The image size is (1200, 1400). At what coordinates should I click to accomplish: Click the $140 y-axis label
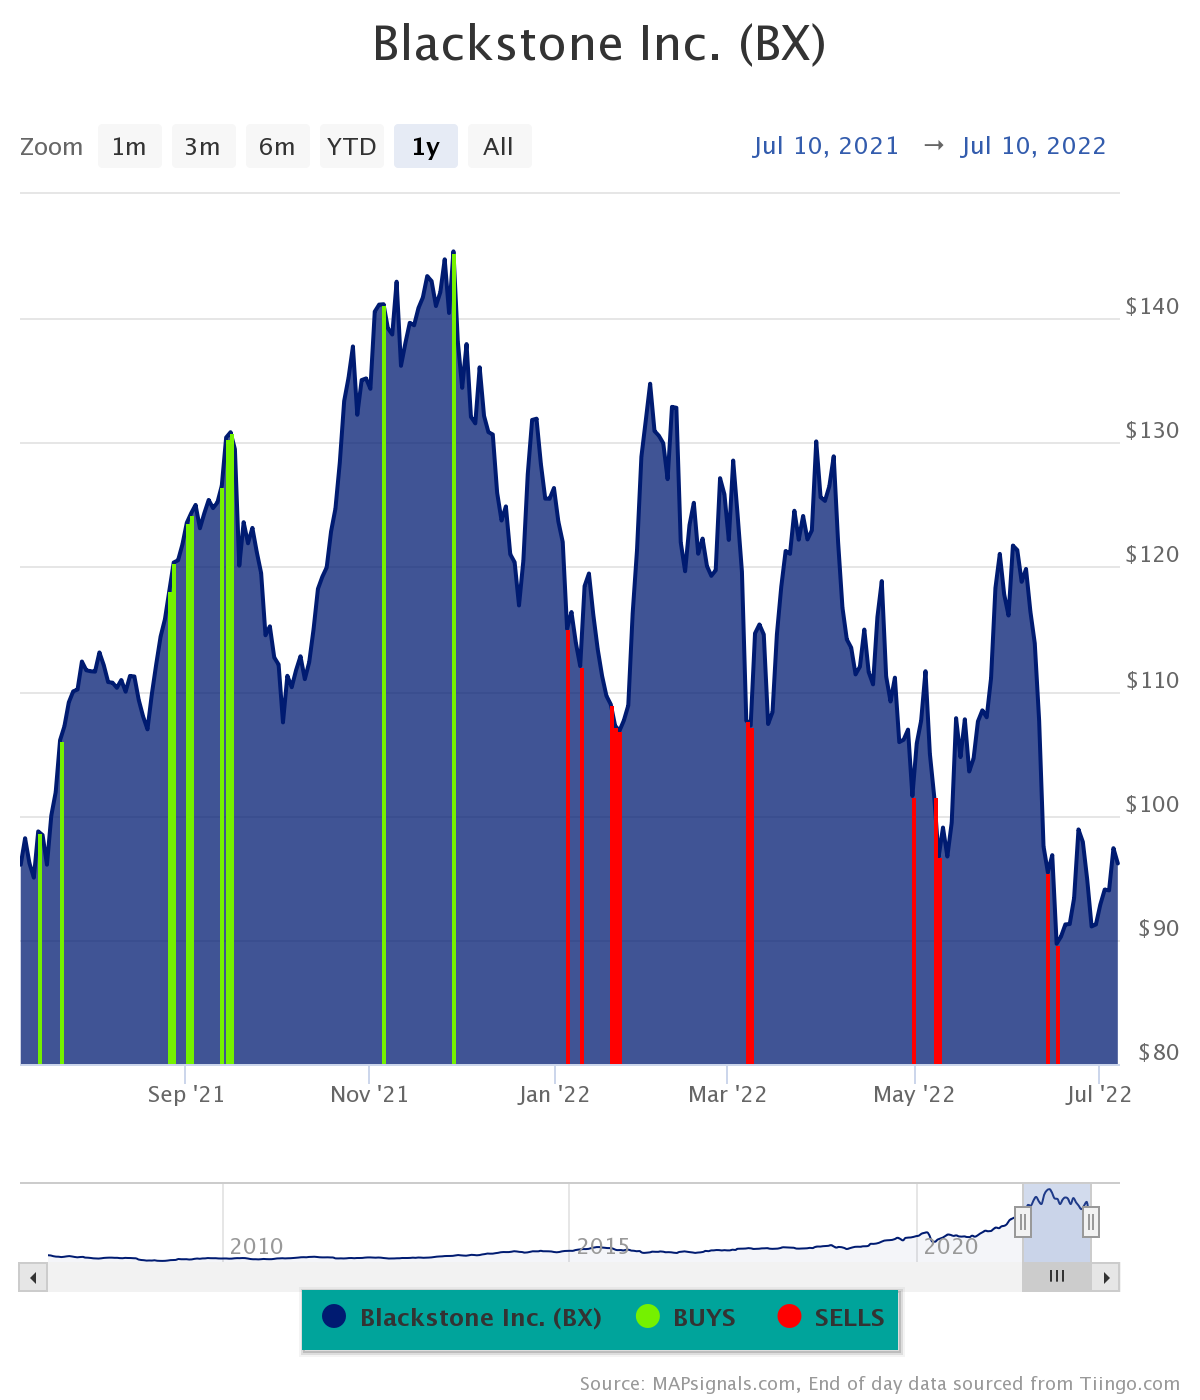point(1152,307)
